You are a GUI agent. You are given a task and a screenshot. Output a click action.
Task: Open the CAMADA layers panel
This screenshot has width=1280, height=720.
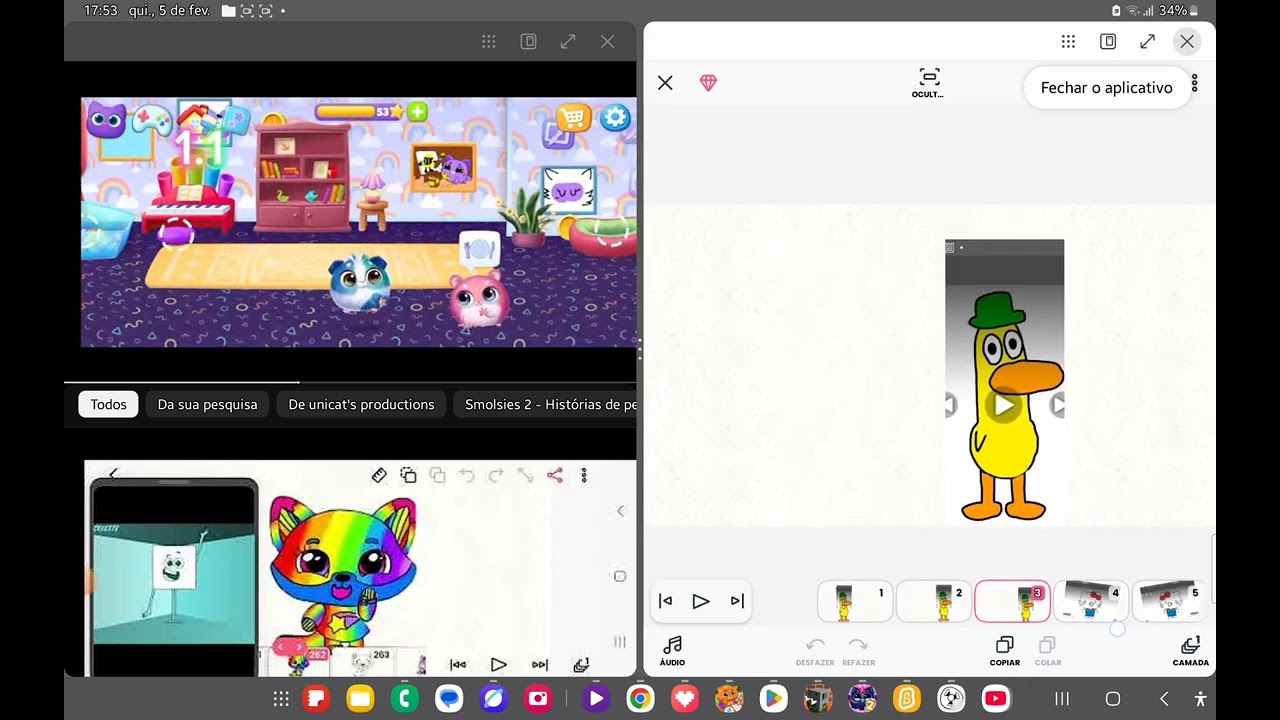[x=1190, y=651]
